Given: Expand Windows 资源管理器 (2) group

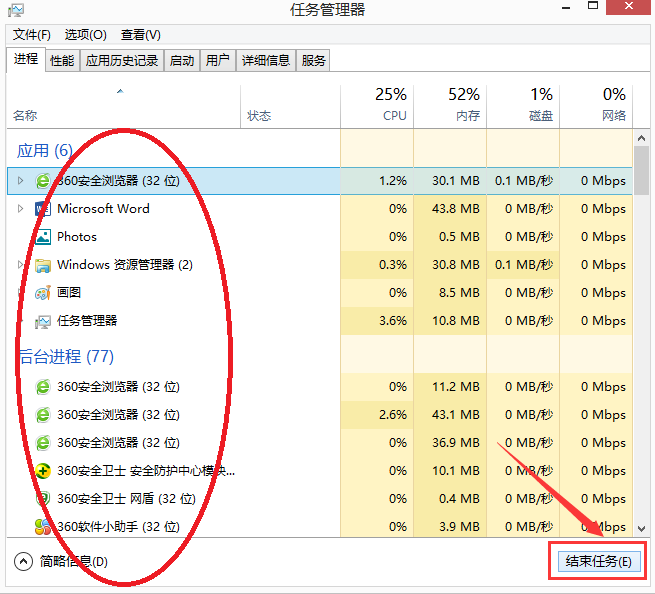Looking at the screenshot, I should 20,264.
